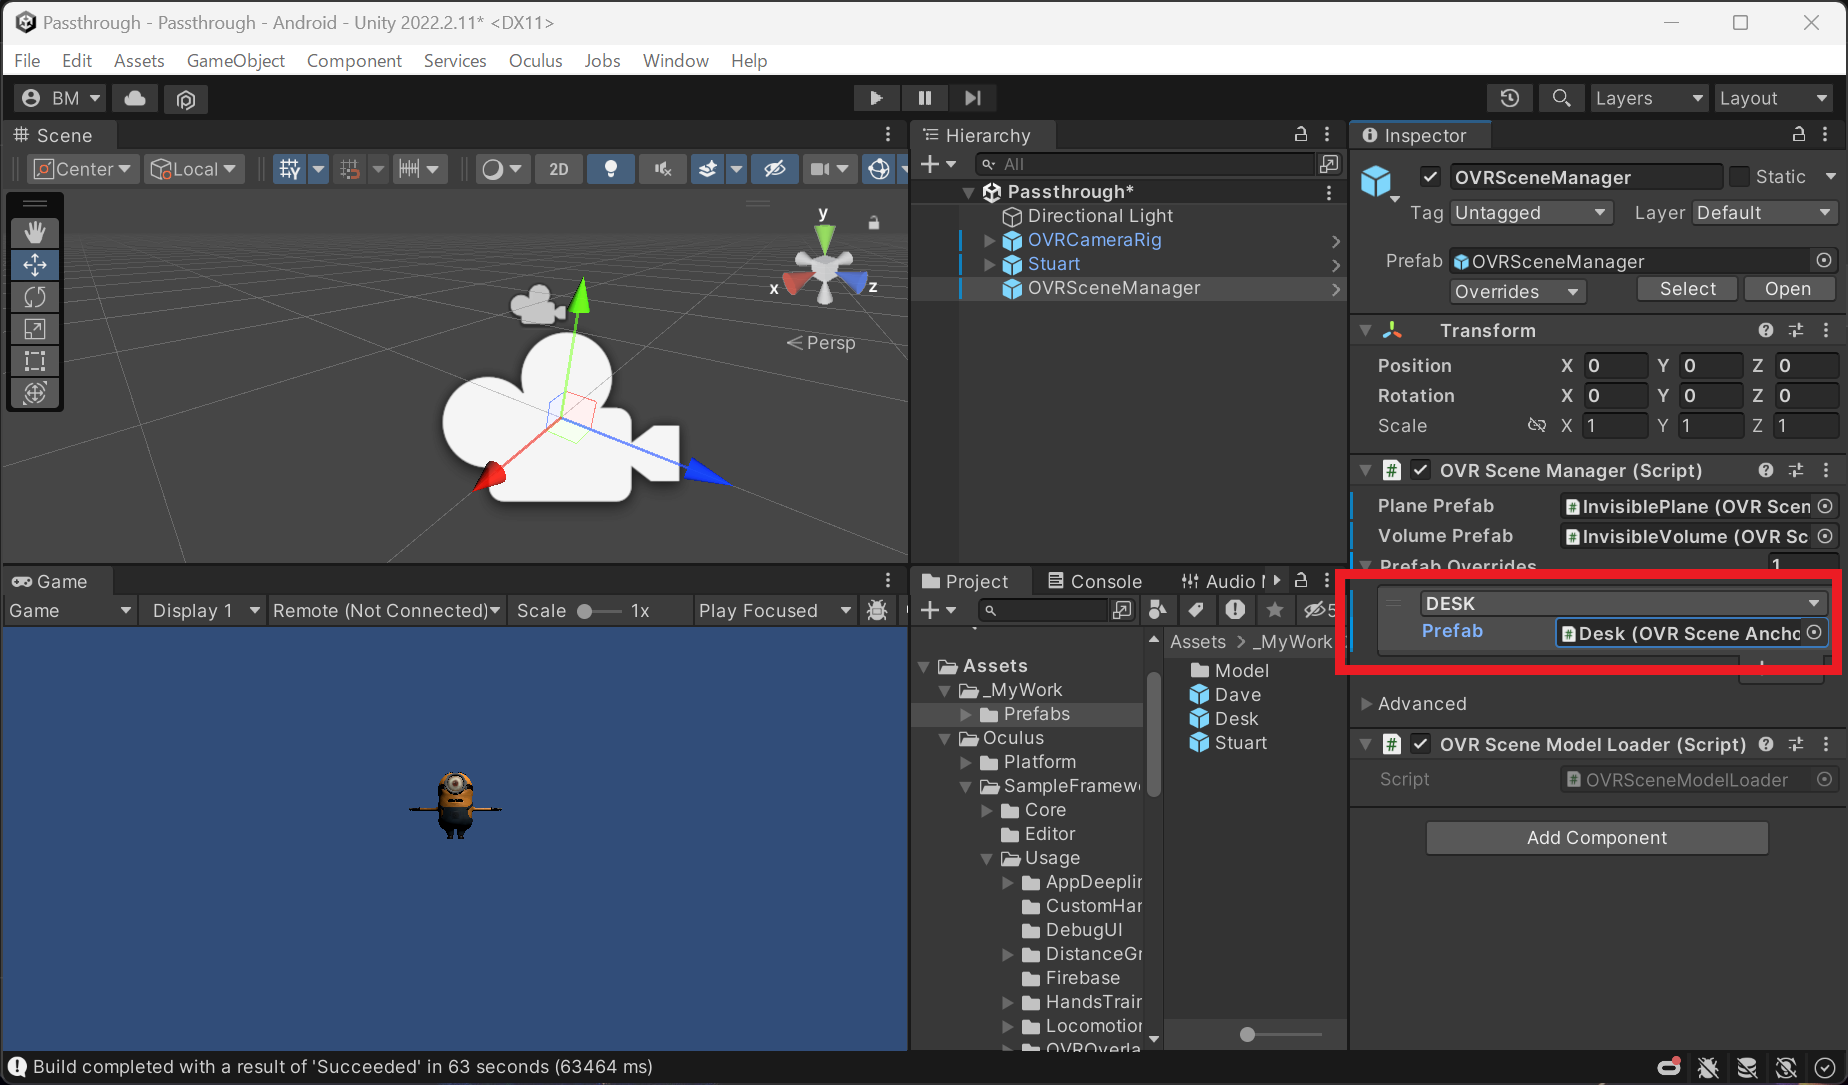Toggle audio muting in the Scene view

(662, 168)
